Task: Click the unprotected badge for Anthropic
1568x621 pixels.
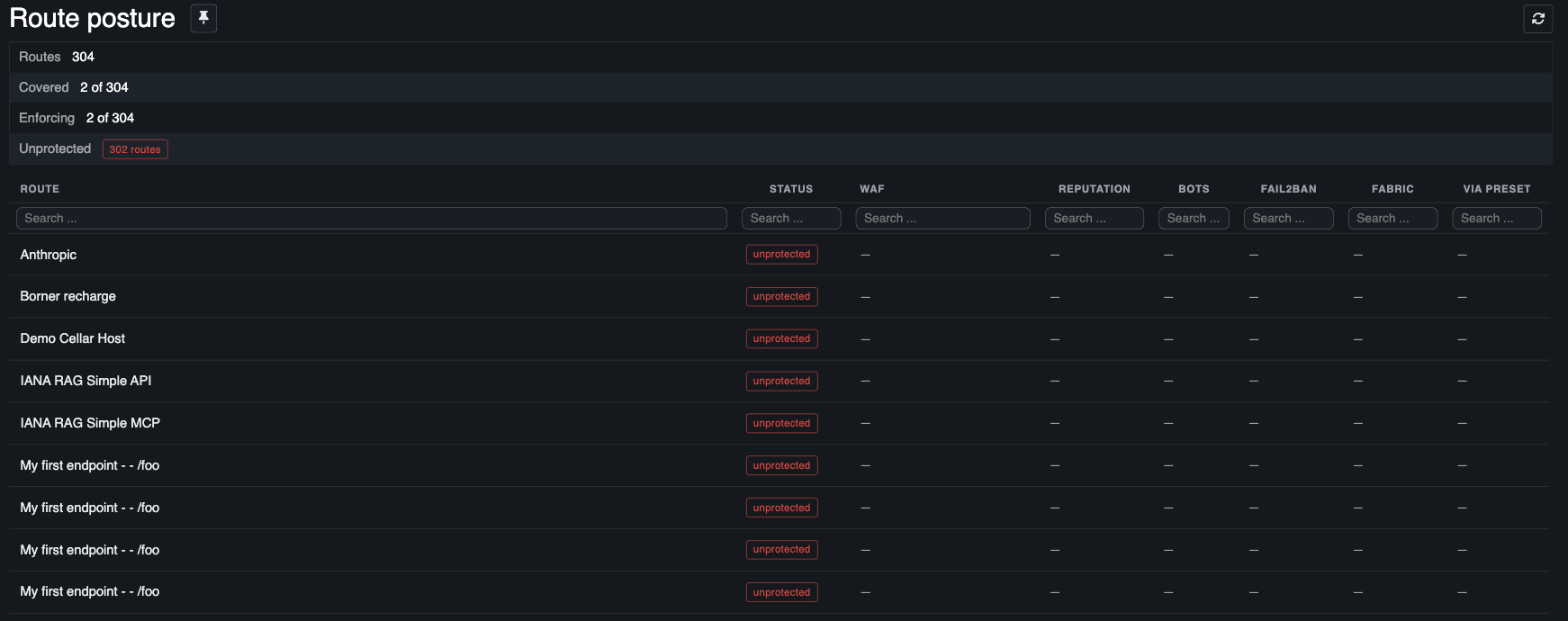Action: 782,255
